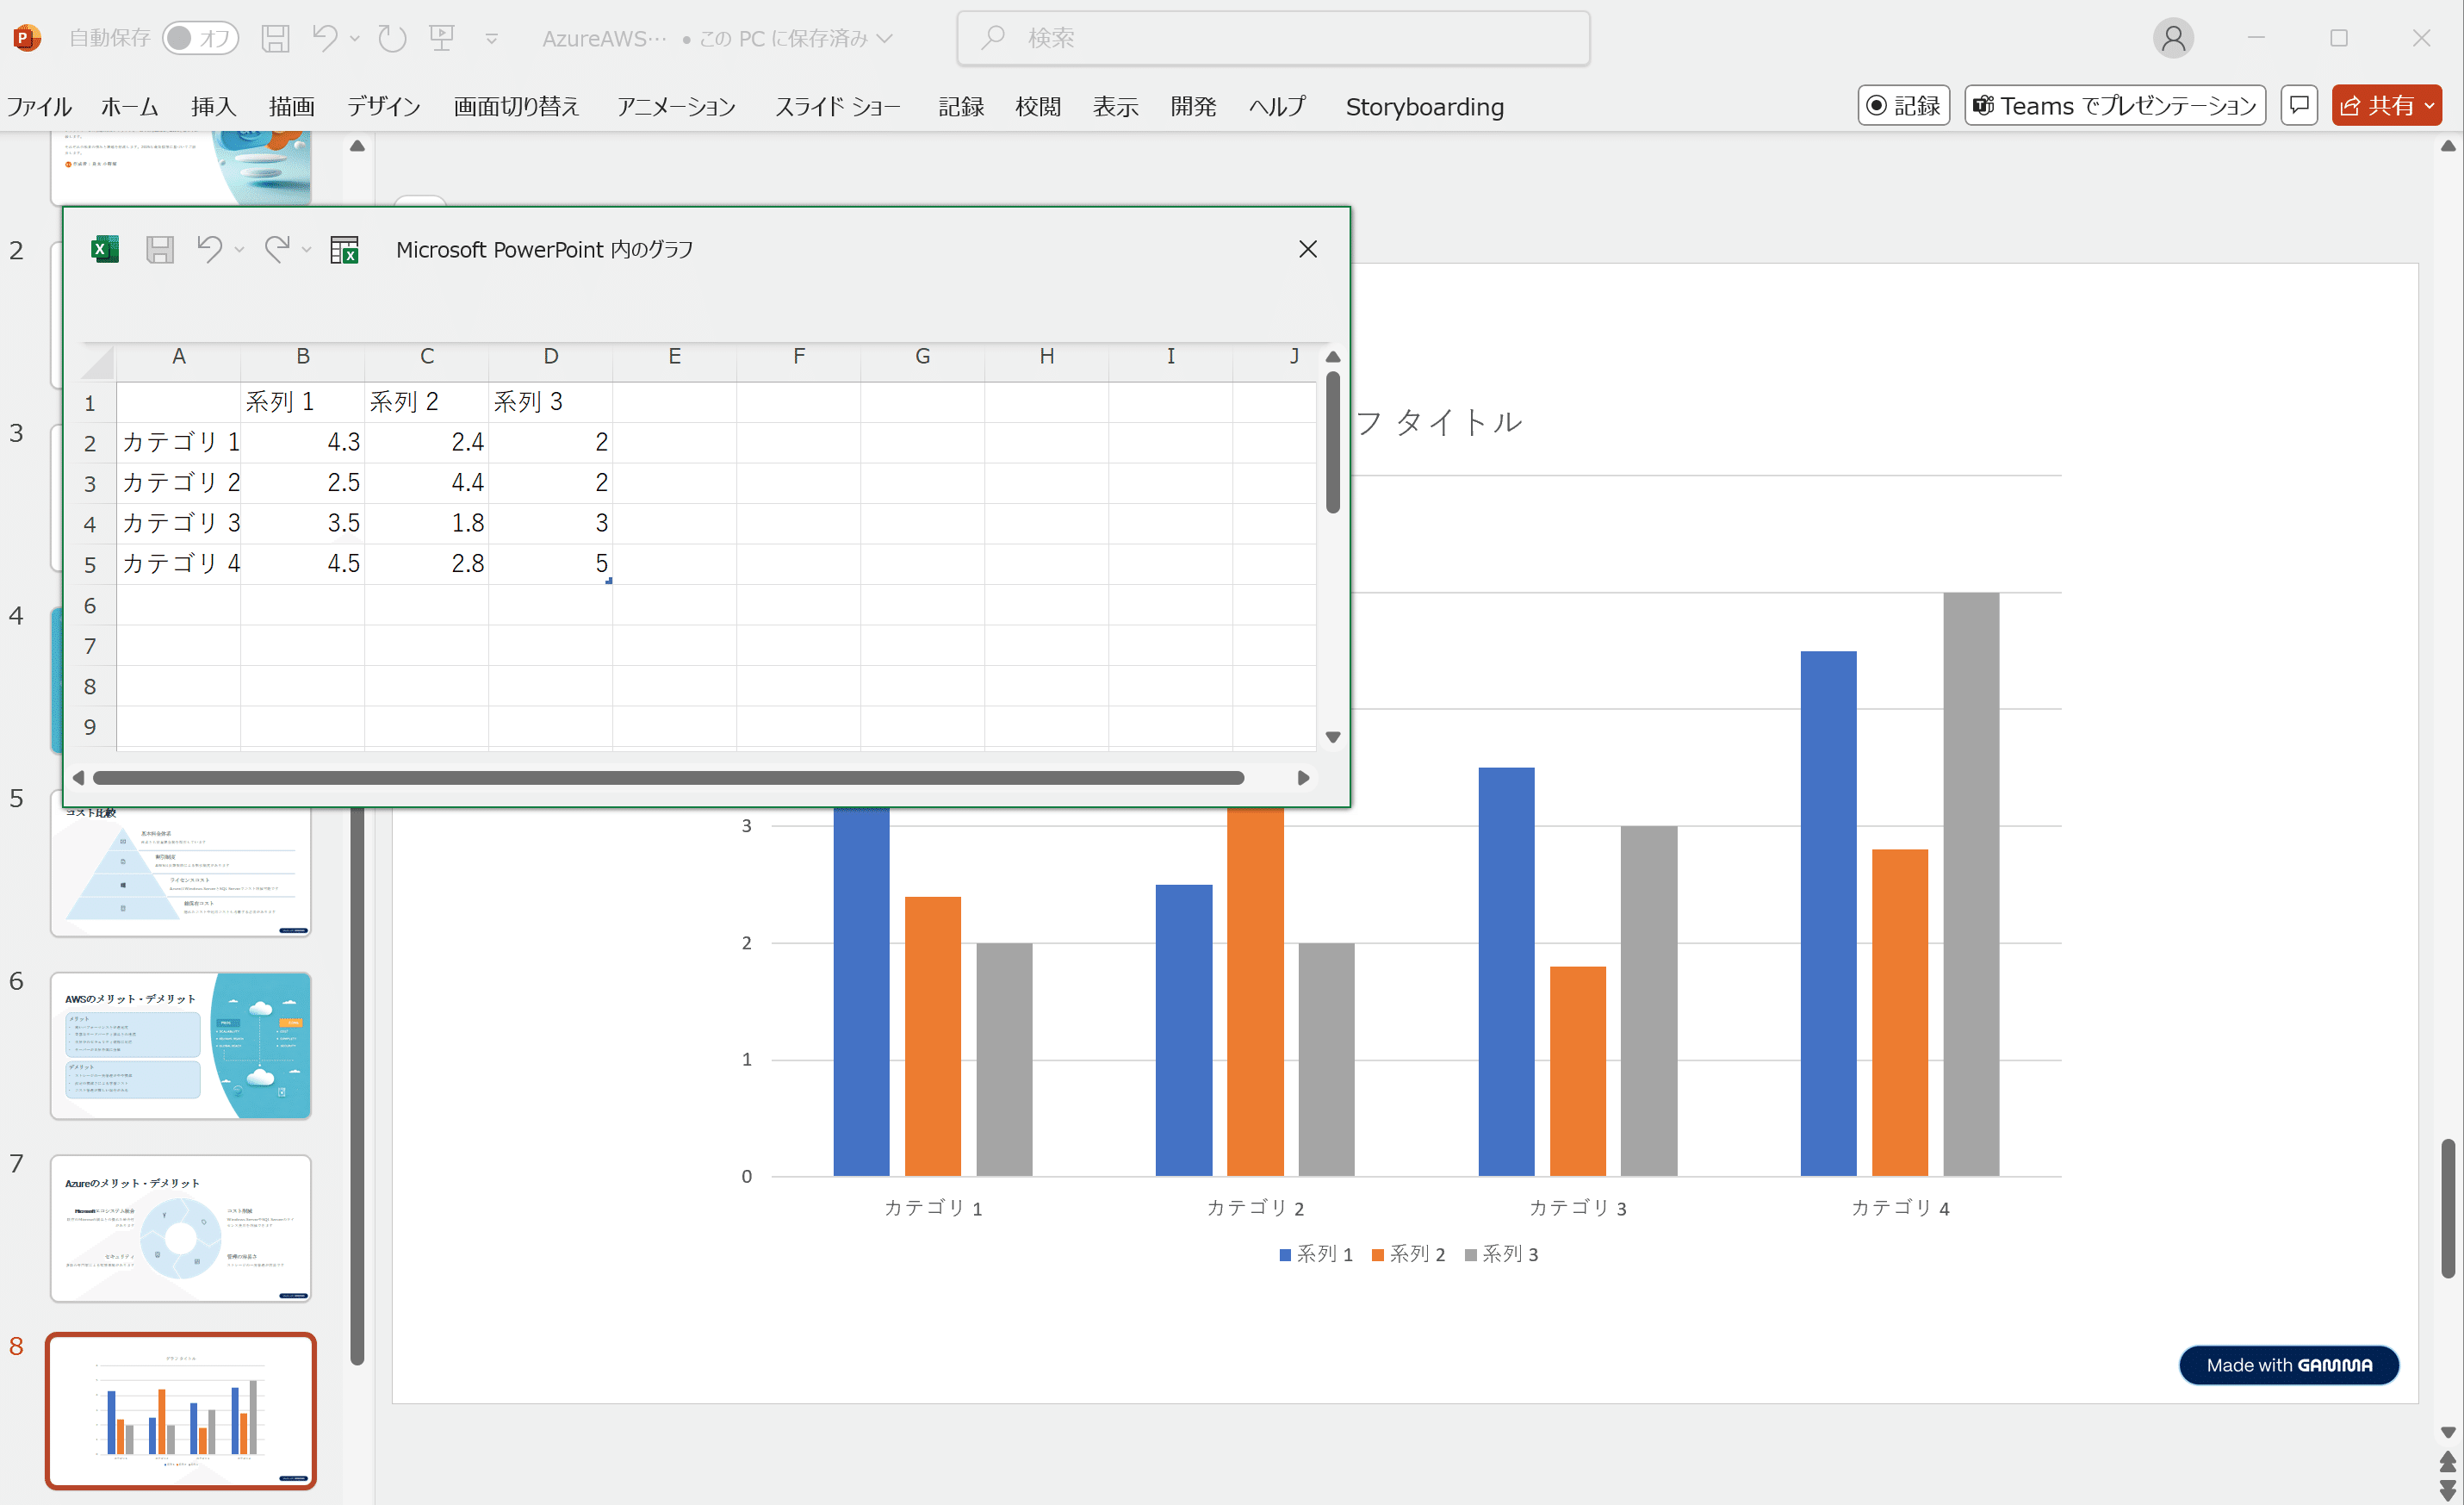
Task: Click the chart data horizontal scrollbar
Action: tap(668, 777)
